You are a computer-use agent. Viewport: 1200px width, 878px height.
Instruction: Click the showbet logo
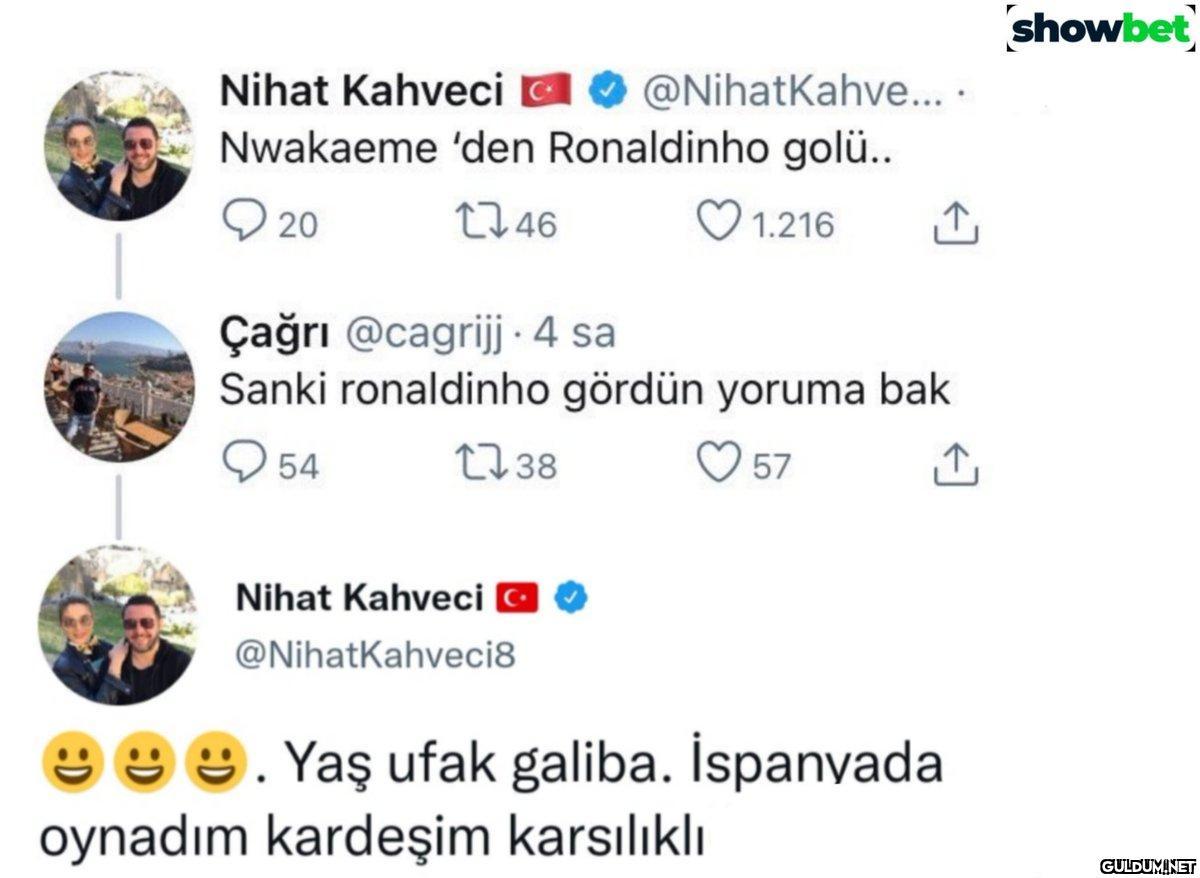[x=1098, y=30]
